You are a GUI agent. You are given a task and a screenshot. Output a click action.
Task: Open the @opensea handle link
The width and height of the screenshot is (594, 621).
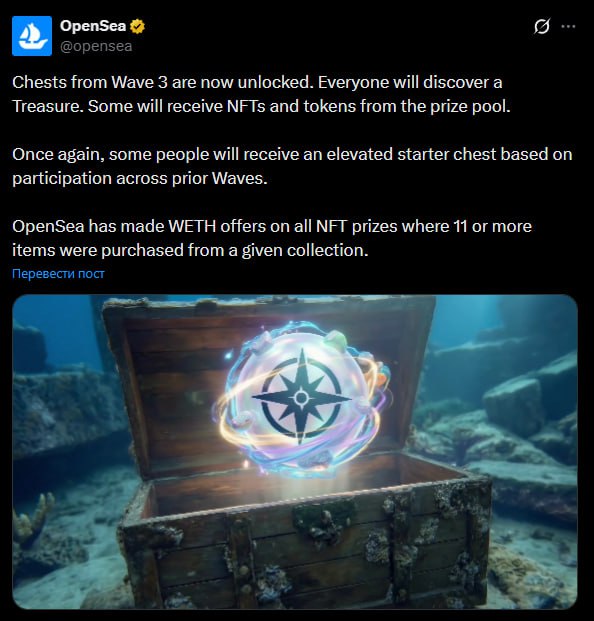click(x=96, y=46)
